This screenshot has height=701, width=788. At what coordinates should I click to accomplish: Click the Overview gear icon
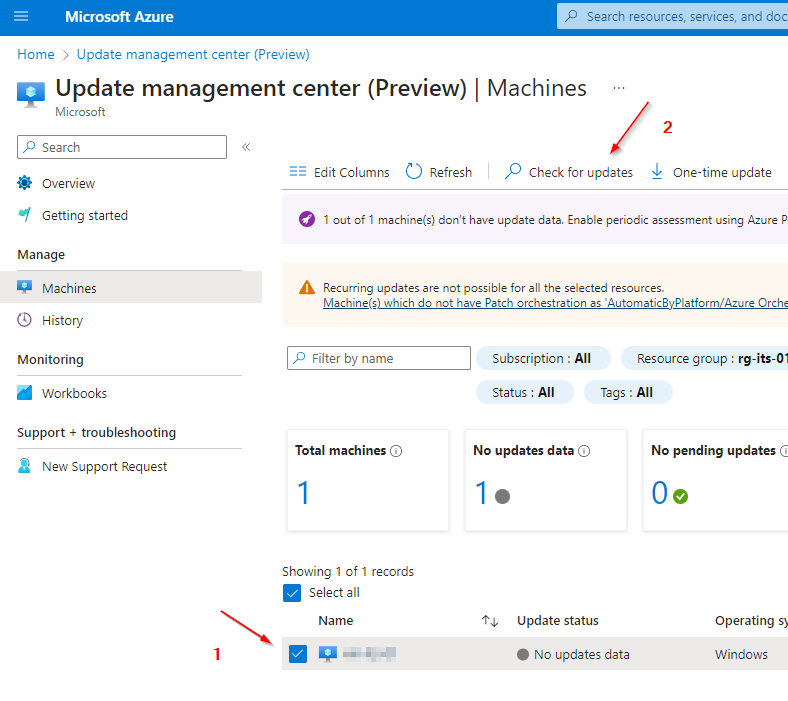pyautogui.click(x=24, y=183)
